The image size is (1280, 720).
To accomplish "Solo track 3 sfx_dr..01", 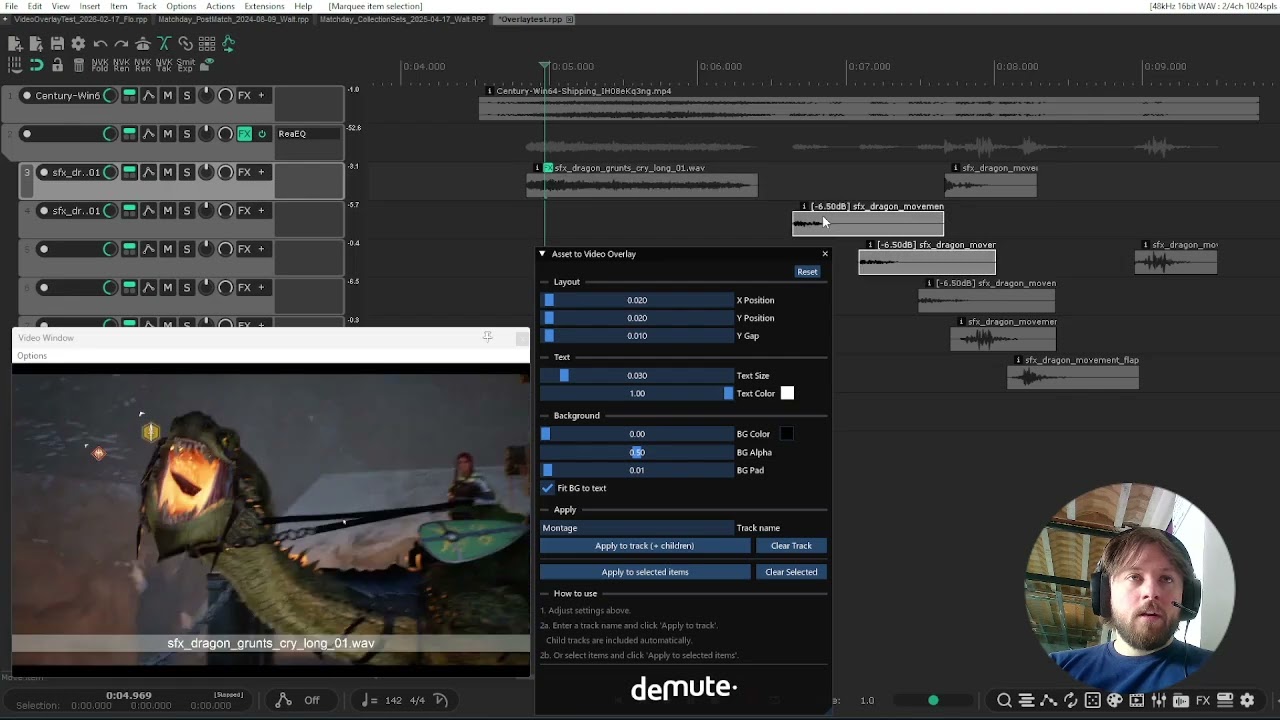I will (186, 172).
